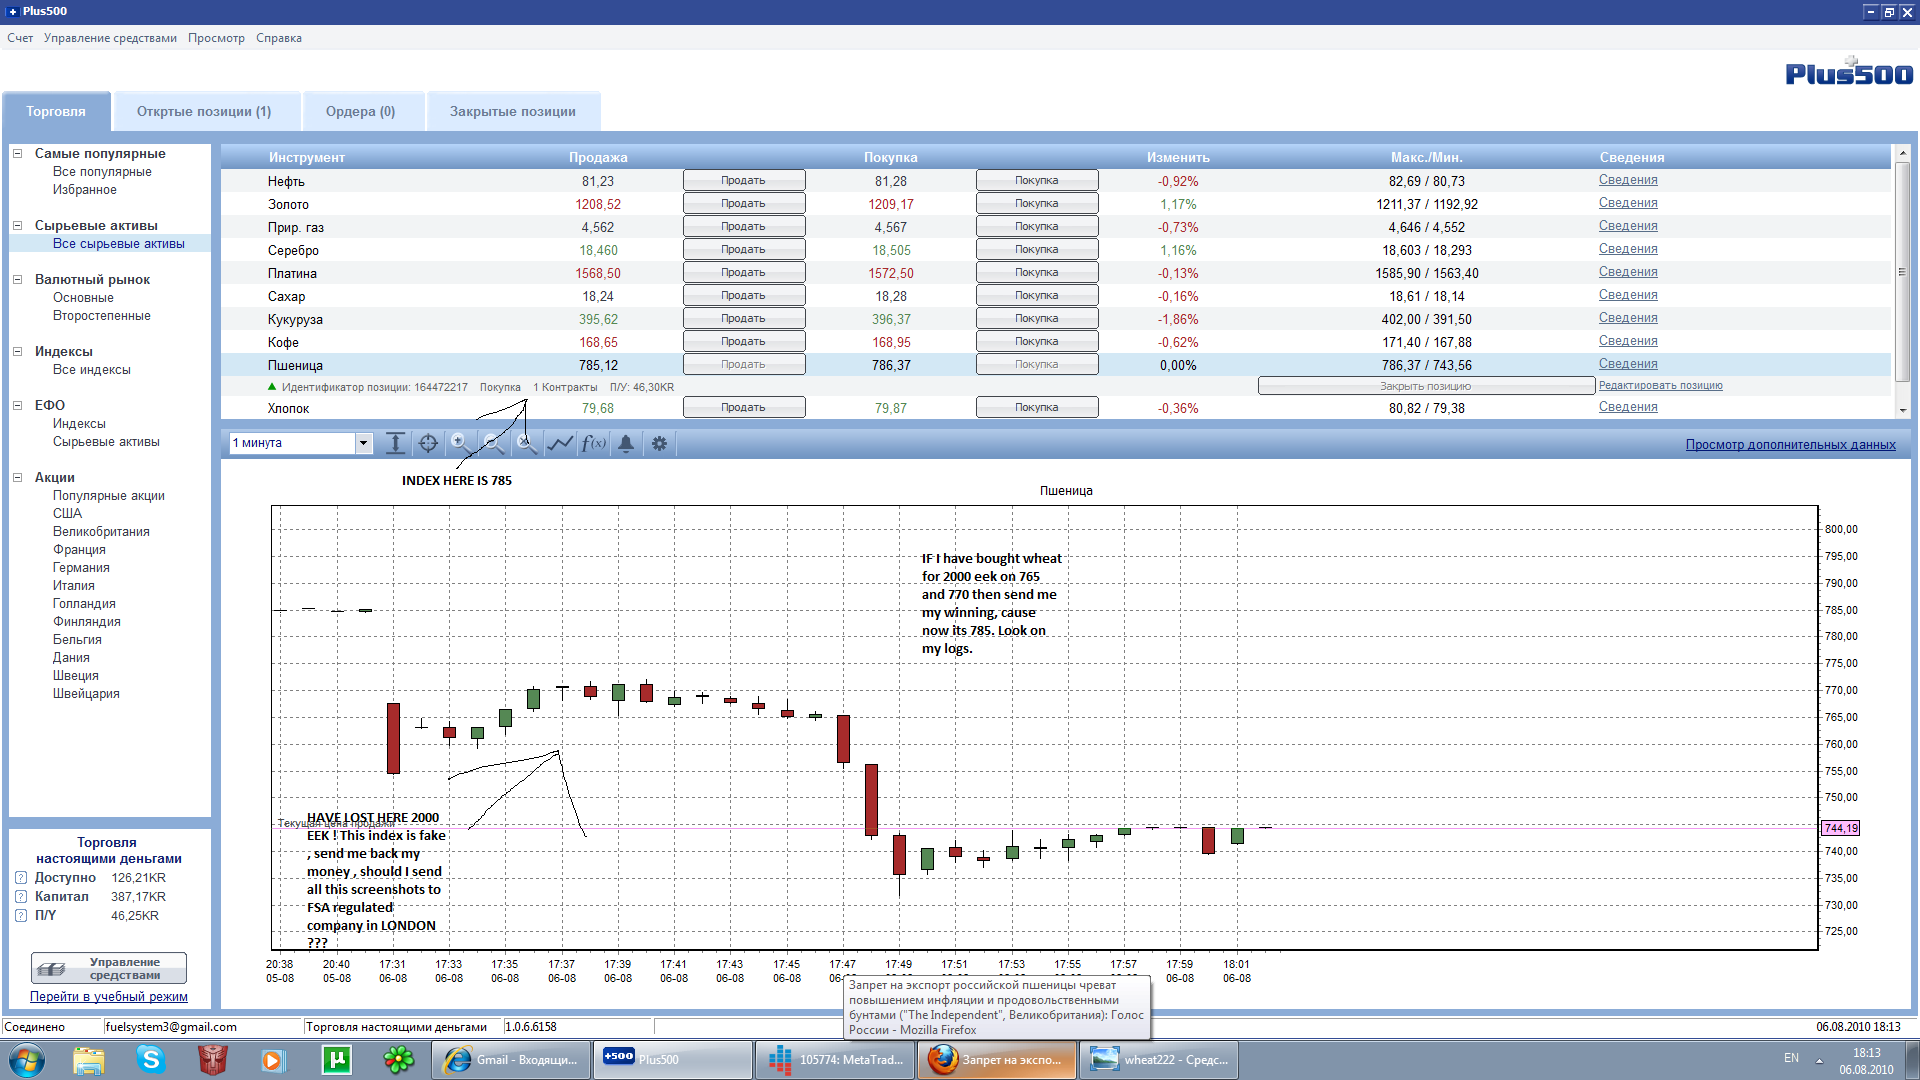Open Firefox window in taskbar
1920x1080 pixels.
996,1060
